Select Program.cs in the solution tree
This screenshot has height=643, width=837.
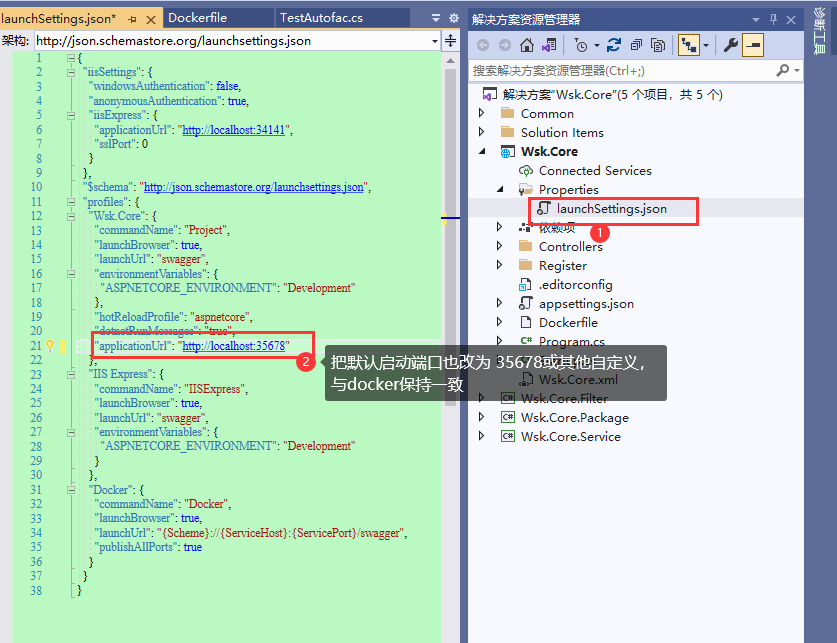point(572,342)
